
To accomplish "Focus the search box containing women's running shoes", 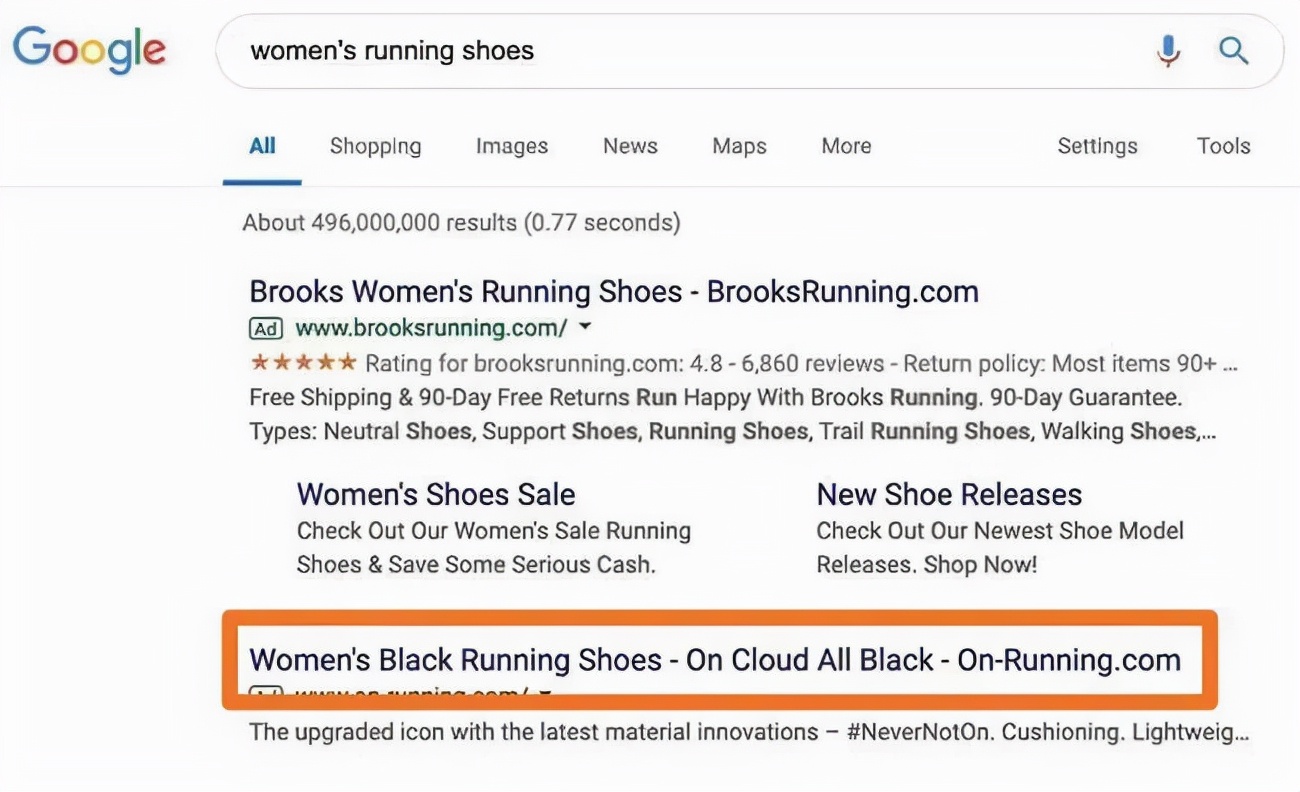I will point(680,50).
